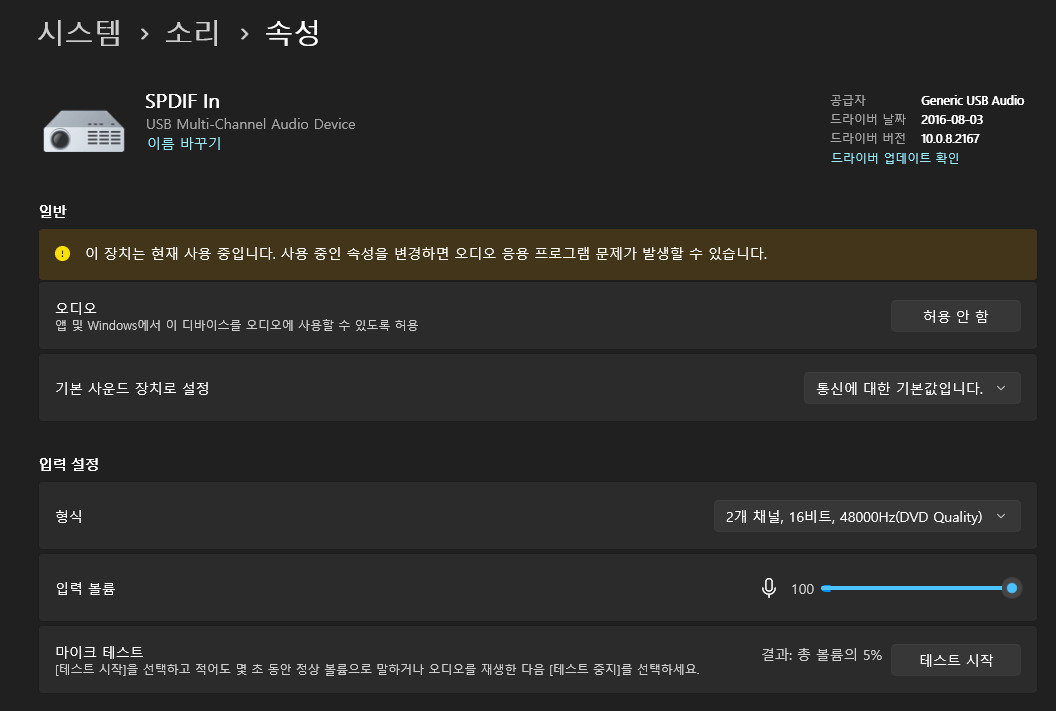Click the driver date 2016-08-03
The height and width of the screenshot is (711, 1056).
tap(952, 119)
